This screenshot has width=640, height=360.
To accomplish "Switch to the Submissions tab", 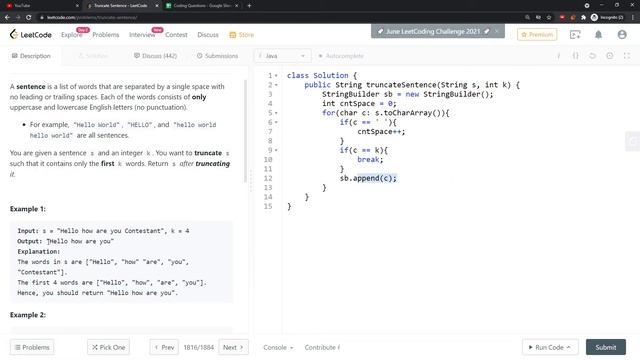I will click(x=217, y=56).
